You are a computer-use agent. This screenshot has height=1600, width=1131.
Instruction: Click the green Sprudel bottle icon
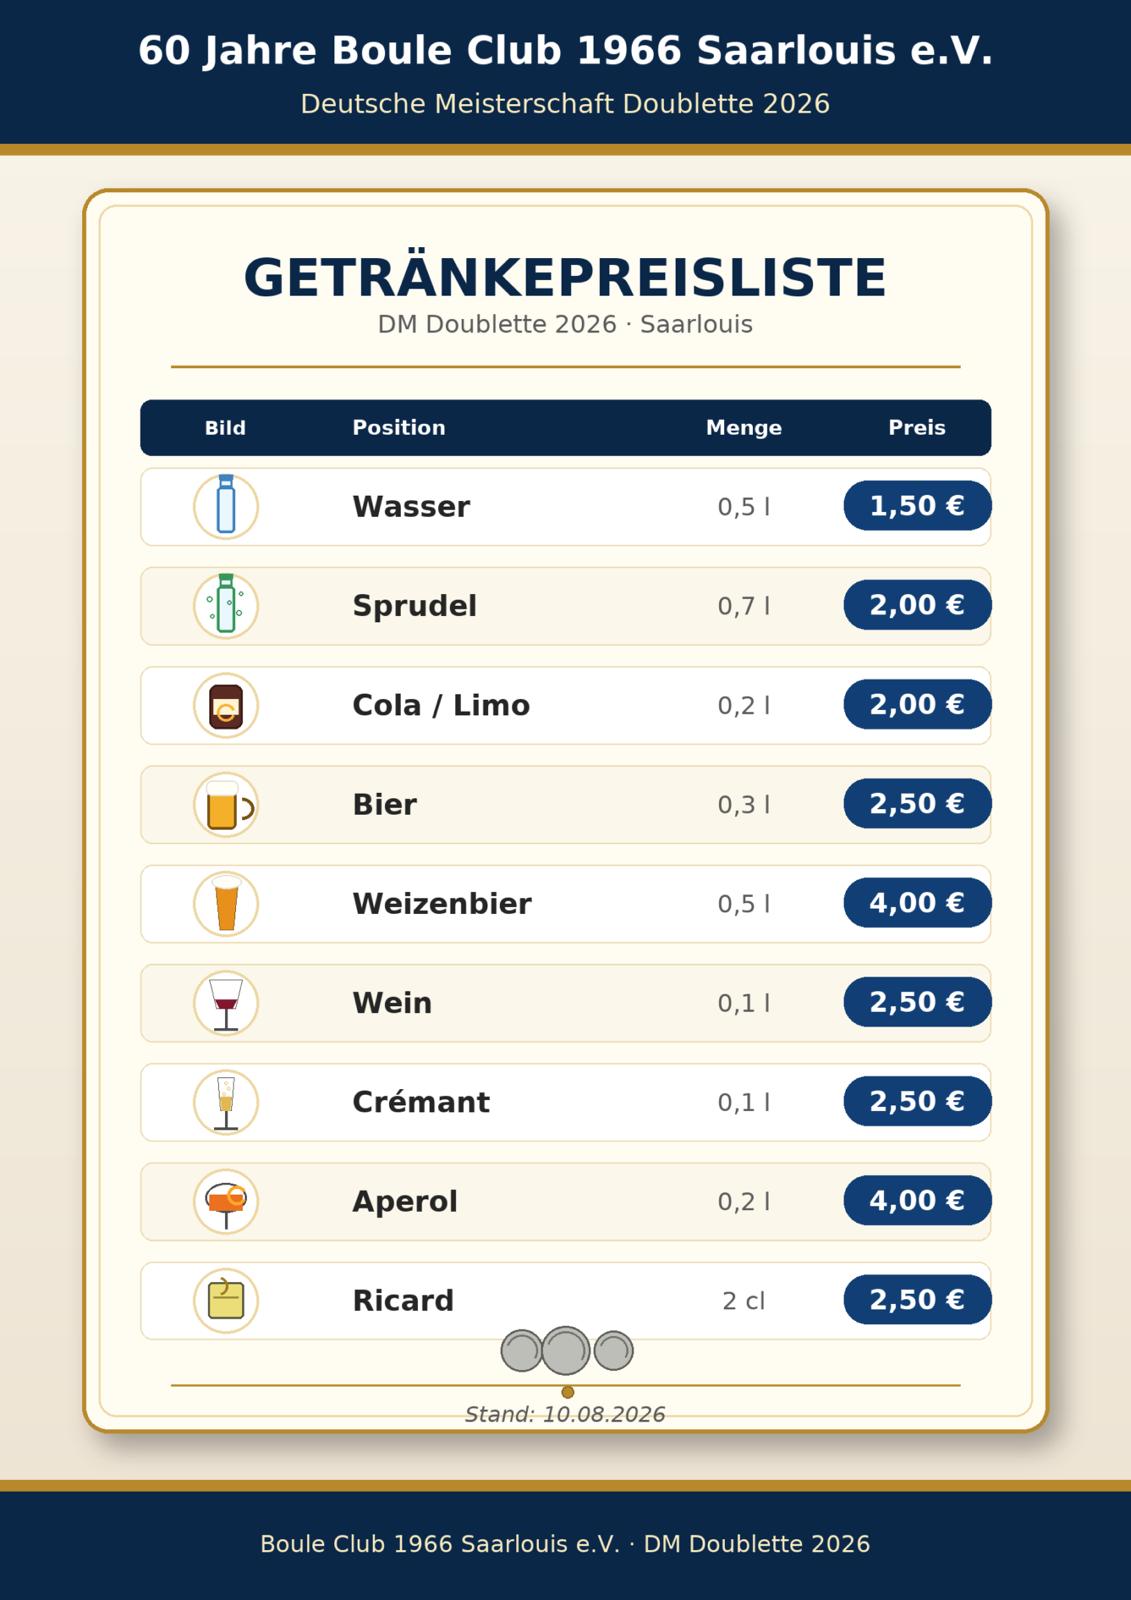pyautogui.click(x=226, y=605)
